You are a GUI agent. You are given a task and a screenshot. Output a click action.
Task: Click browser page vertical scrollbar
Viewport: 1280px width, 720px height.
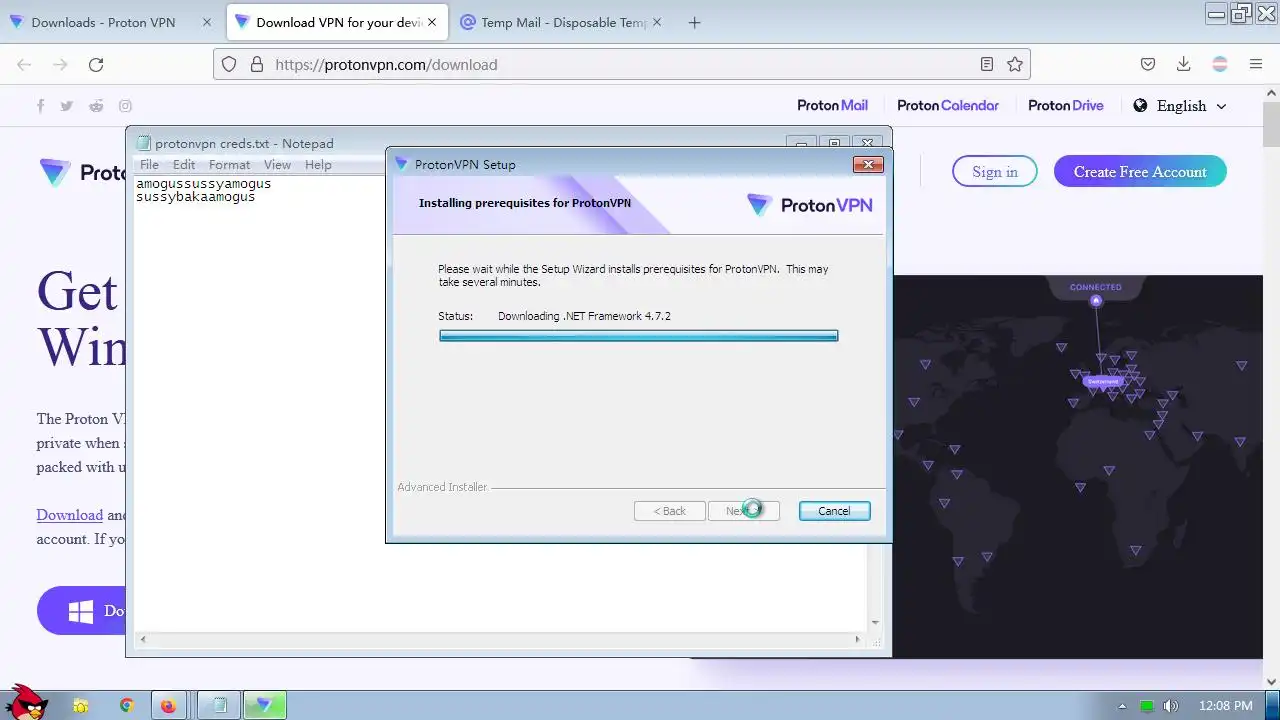(x=1271, y=385)
